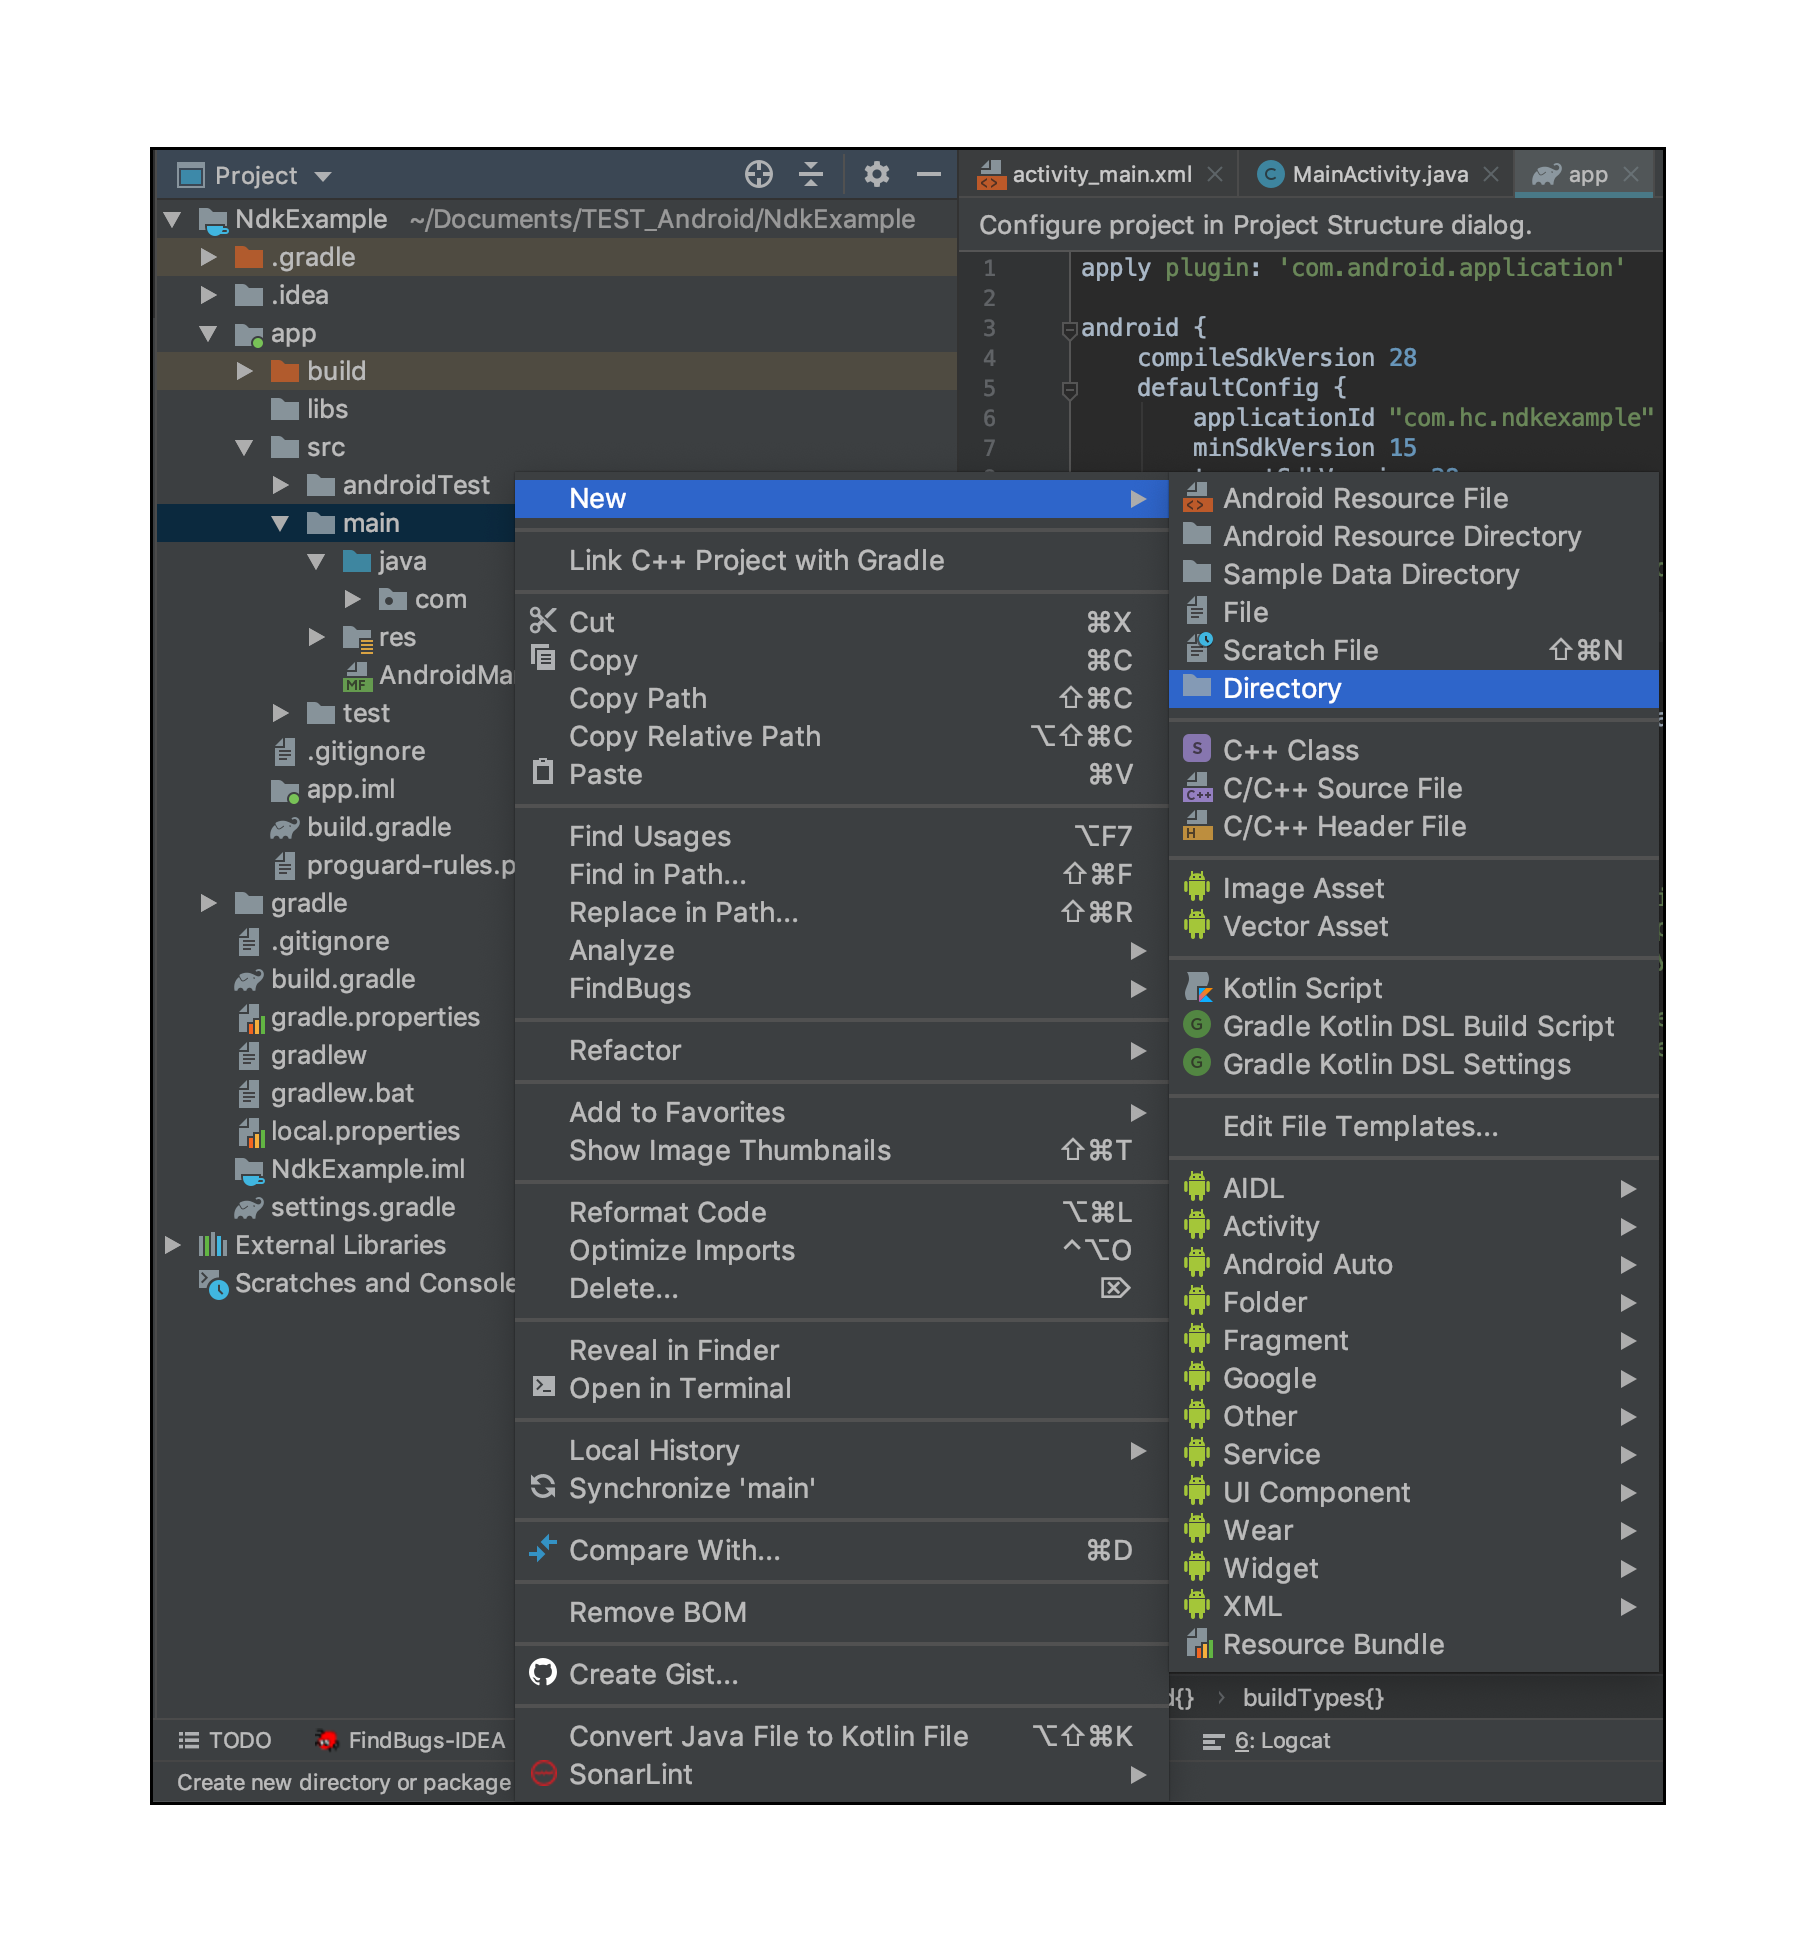The width and height of the screenshot is (1816, 1958).
Task: Click the GitHub icon for Create Gist
Action: (543, 1672)
